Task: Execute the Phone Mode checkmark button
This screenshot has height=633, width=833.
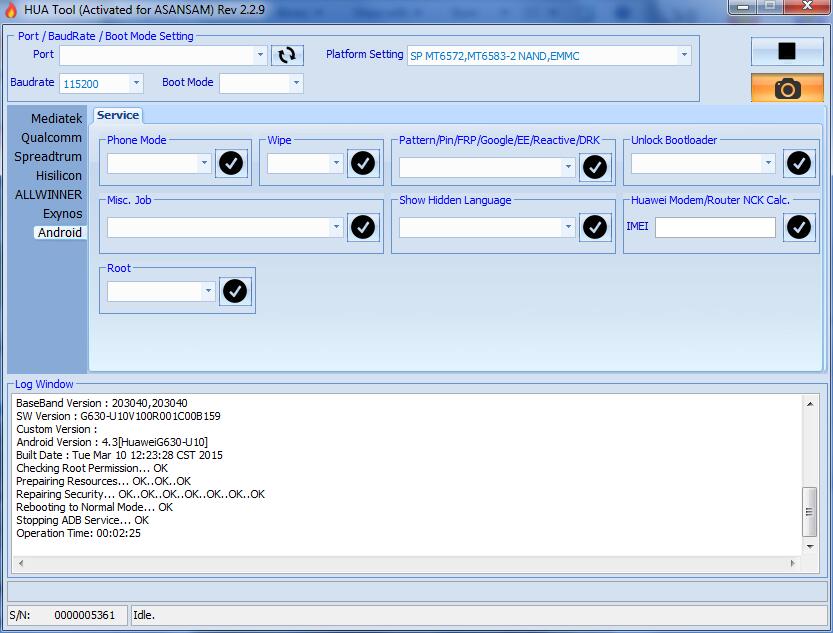Action: click(x=231, y=163)
